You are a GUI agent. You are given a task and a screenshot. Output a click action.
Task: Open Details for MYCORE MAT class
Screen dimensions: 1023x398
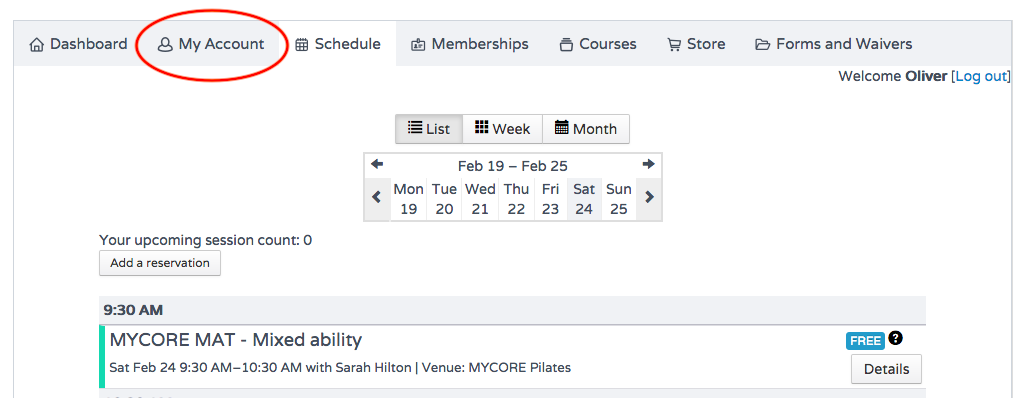(886, 369)
